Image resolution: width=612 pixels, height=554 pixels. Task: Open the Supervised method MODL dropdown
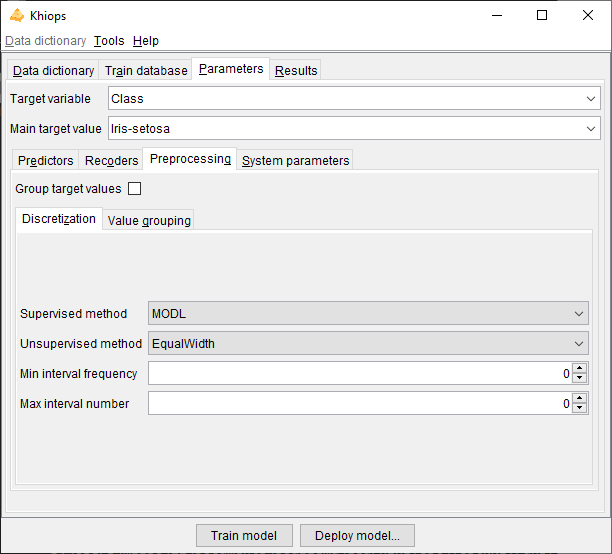[579, 314]
